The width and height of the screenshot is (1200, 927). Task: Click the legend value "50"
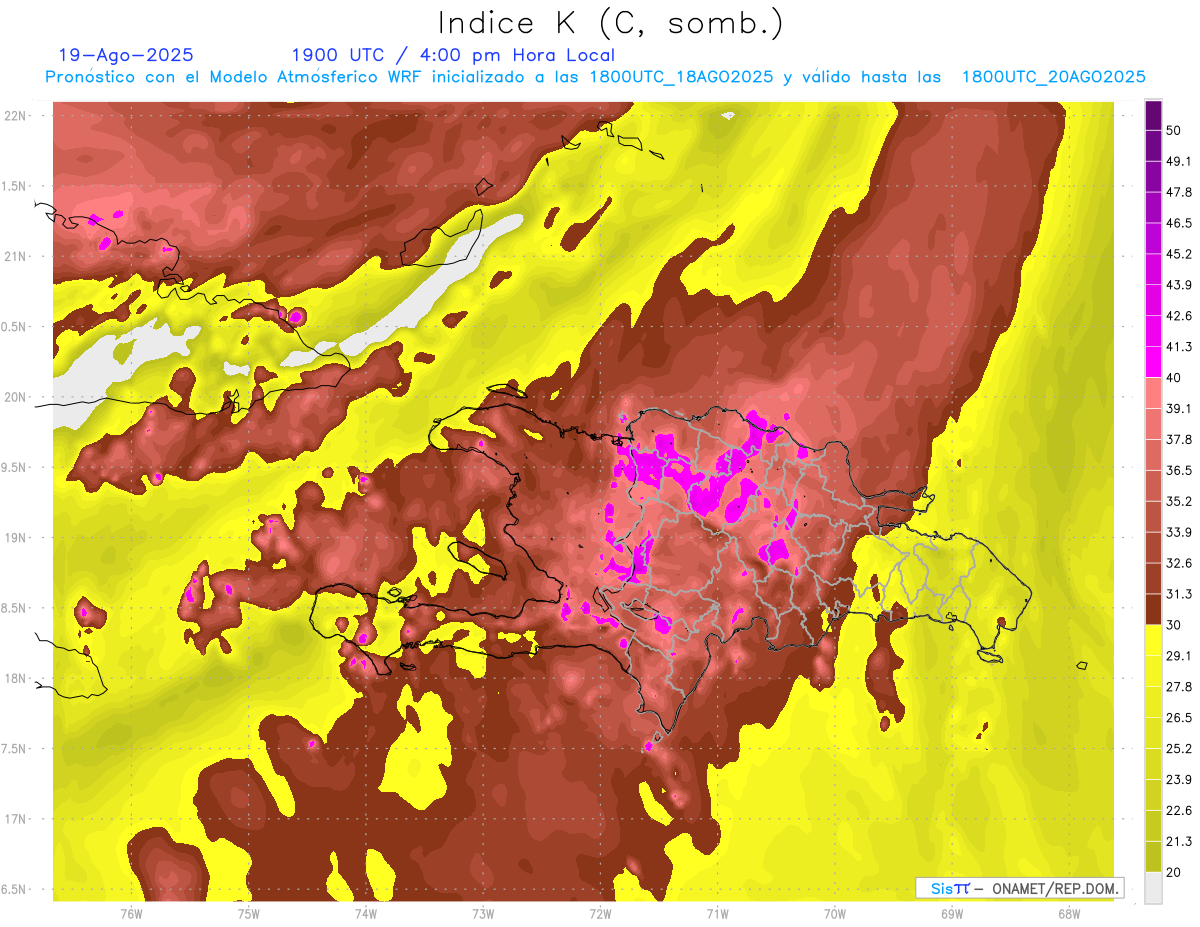(1175, 131)
